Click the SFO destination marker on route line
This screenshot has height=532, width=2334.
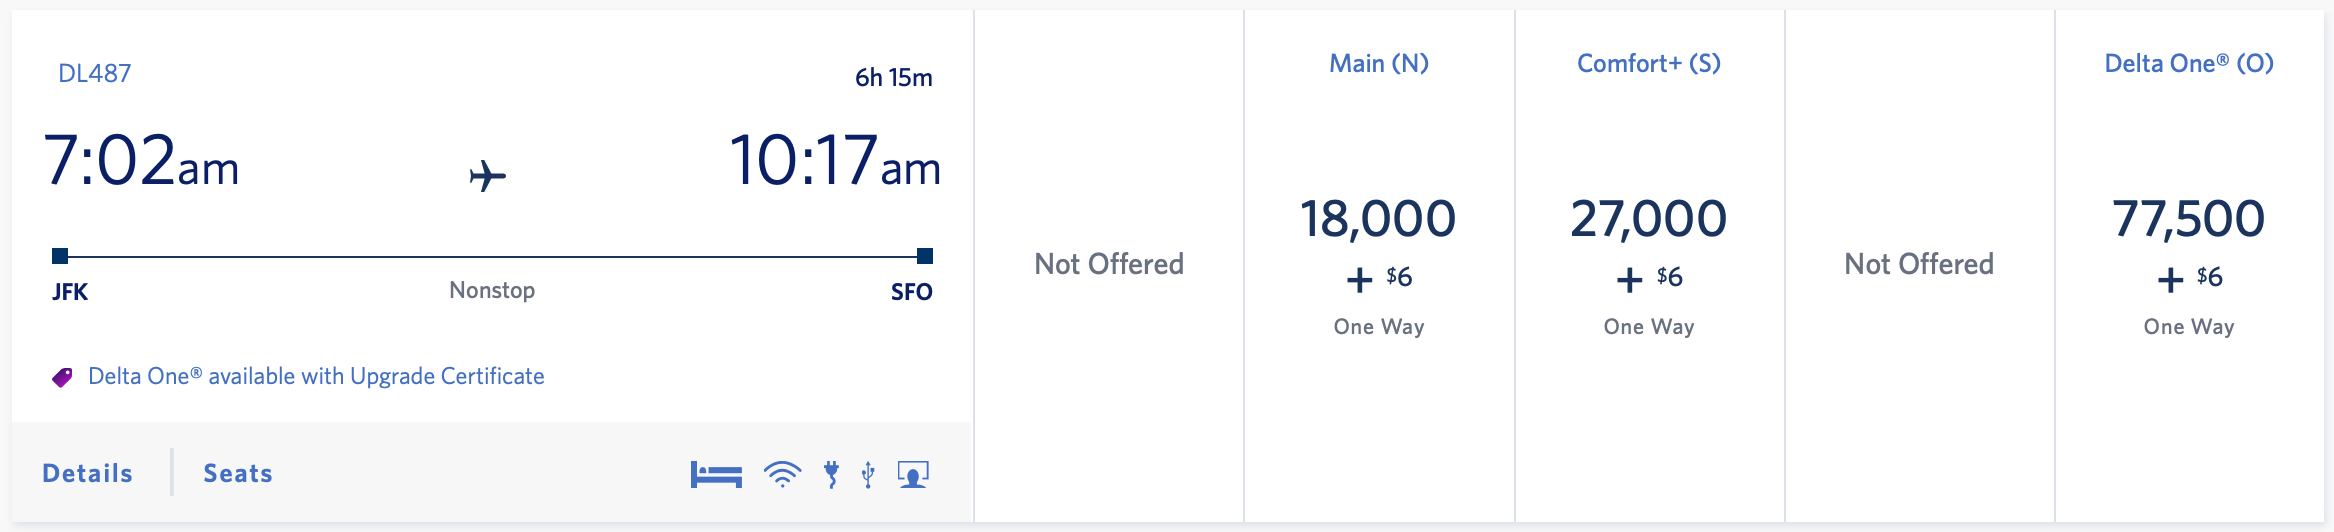(925, 256)
